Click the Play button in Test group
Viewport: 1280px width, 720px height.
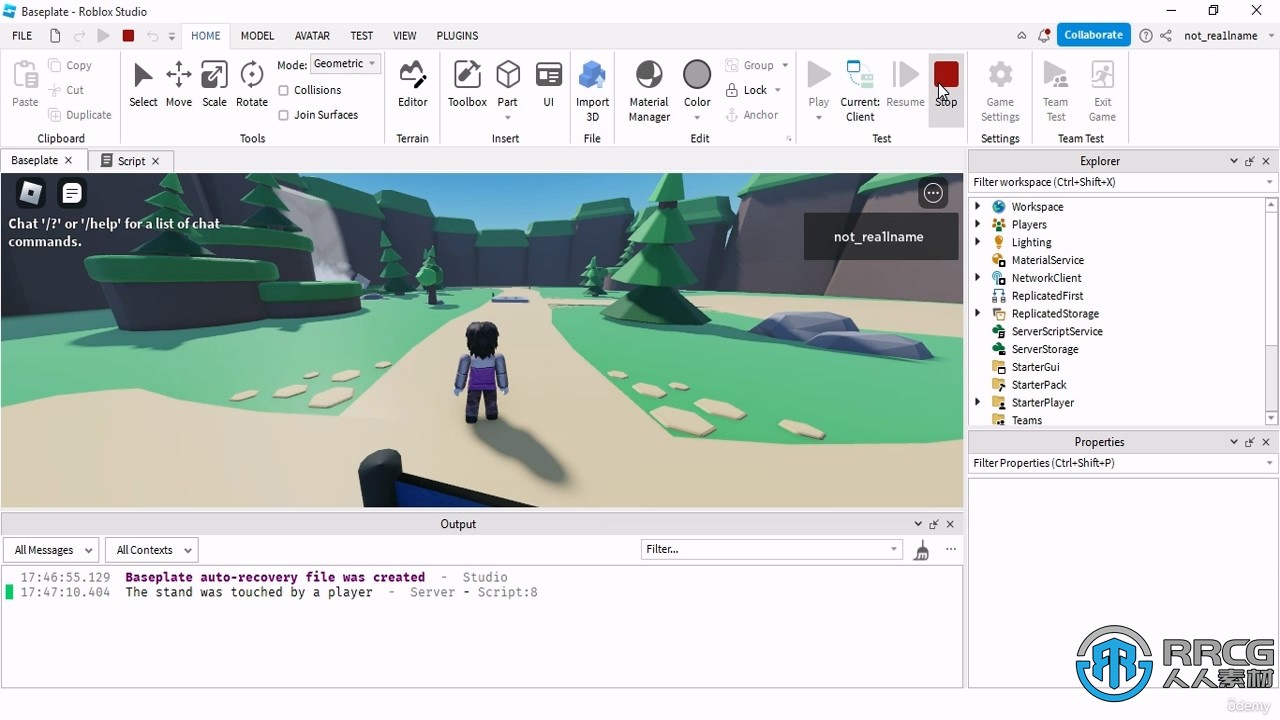[819, 76]
